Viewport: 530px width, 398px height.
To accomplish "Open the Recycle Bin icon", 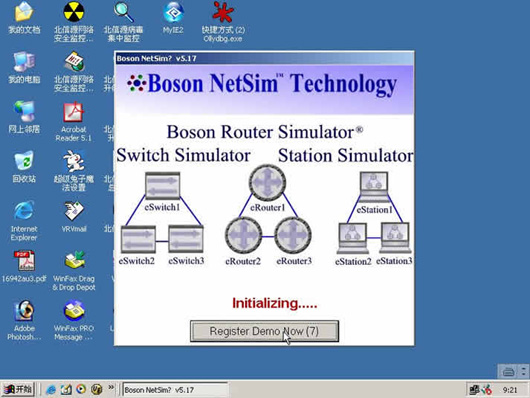I will pyautogui.click(x=24, y=167).
